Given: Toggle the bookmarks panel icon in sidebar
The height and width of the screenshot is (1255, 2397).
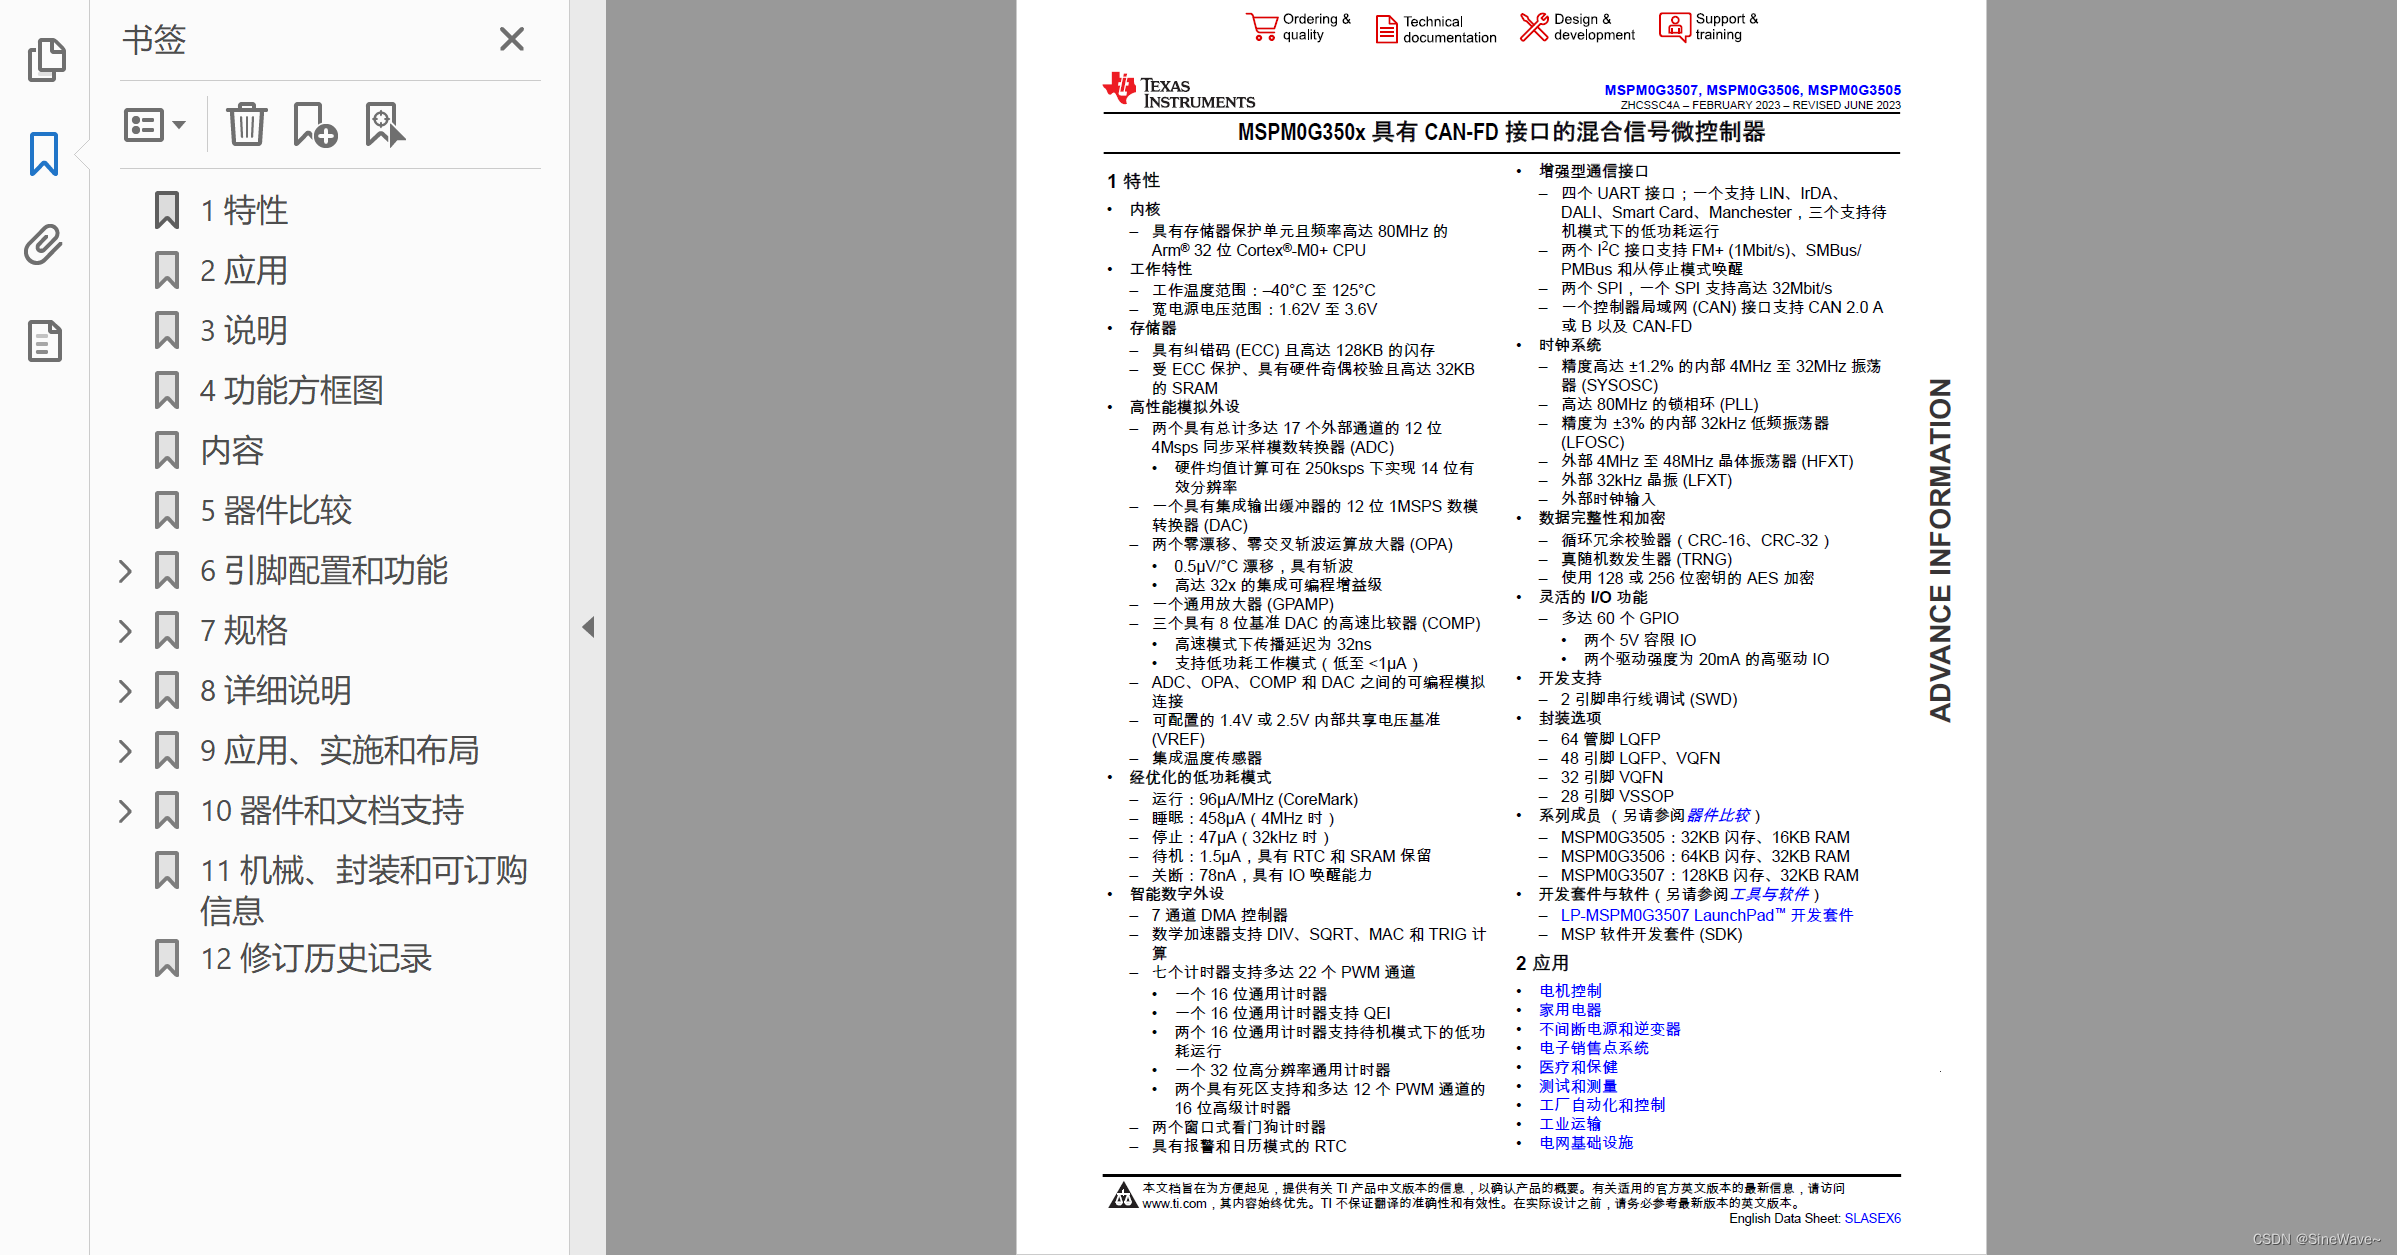Looking at the screenshot, I should pyautogui.click(x=44, y=153).
